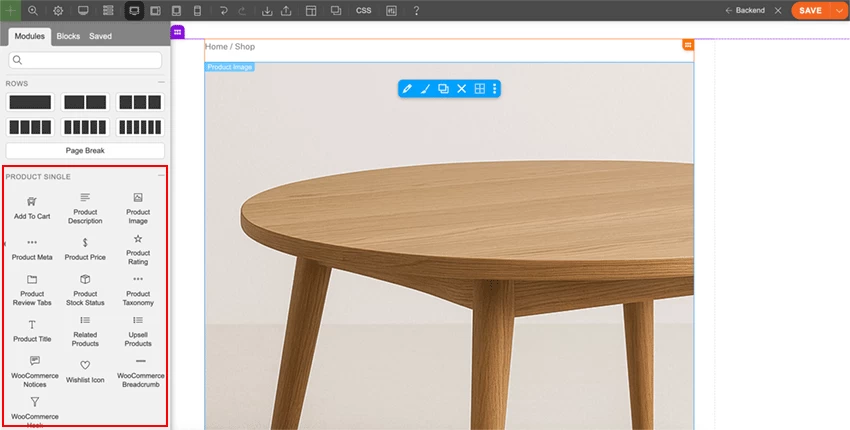Switch to the Modules tab
Image resolution: width=850 pixels, height=430 pixels.
(x=29, y=36)
